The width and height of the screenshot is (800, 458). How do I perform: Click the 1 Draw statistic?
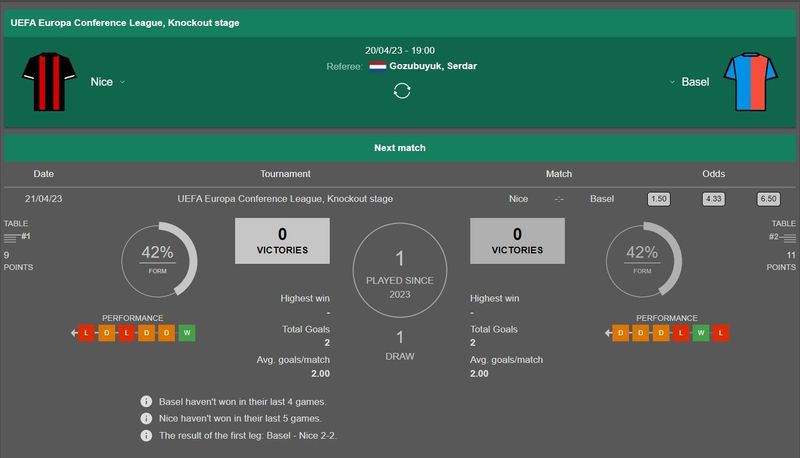coord(400,346)
